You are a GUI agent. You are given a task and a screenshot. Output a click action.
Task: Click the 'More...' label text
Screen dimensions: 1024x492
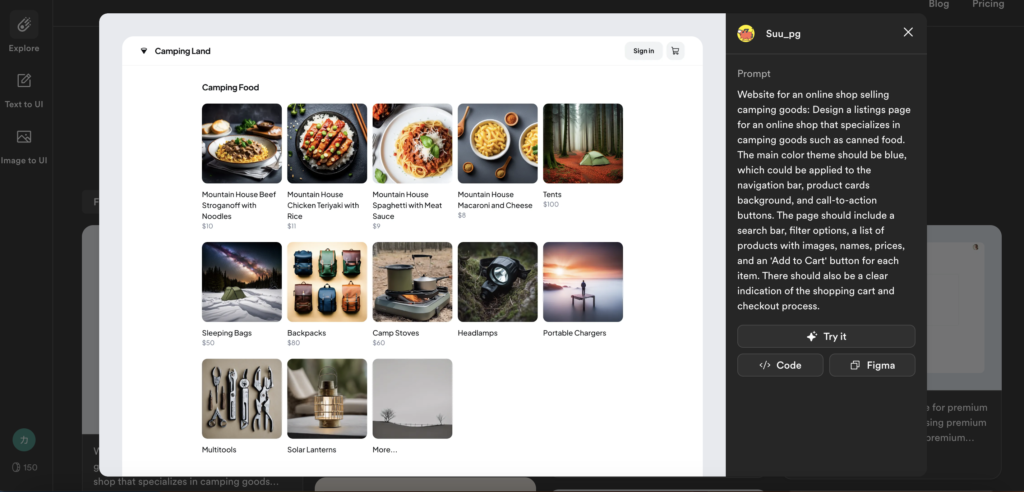click(385, 450)
